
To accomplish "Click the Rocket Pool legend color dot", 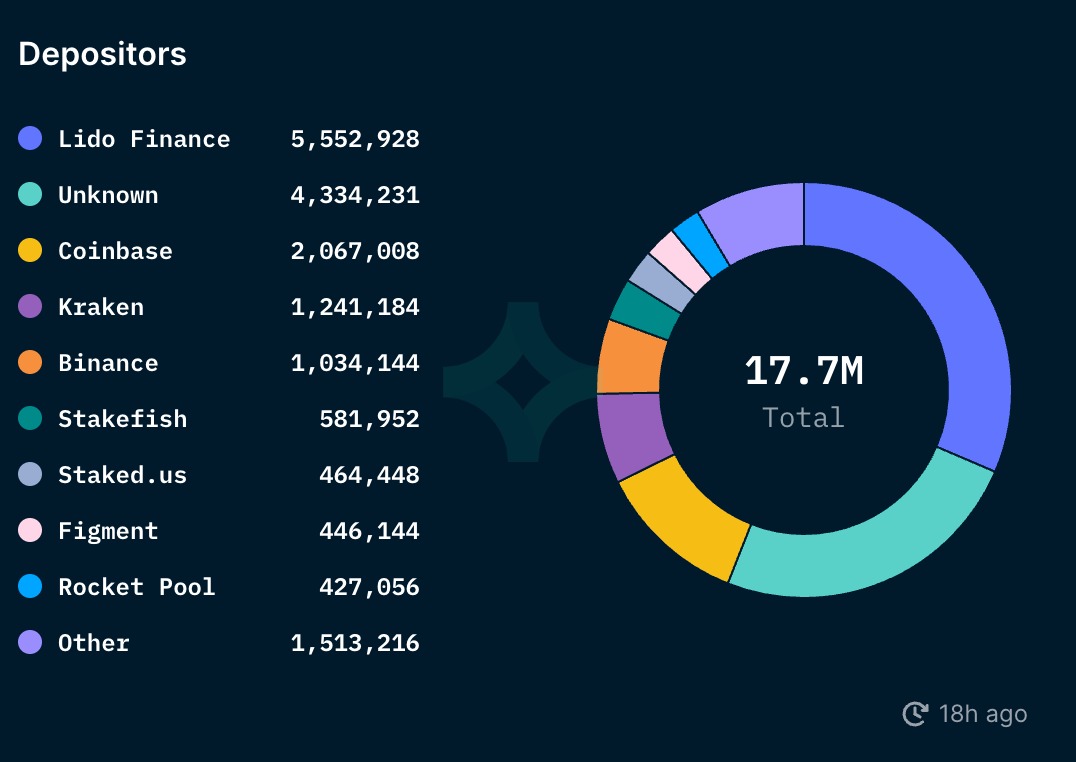I will [30, 586].
